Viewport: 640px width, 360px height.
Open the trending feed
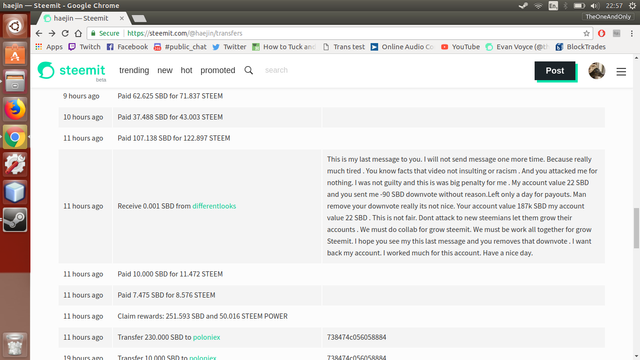134,70
